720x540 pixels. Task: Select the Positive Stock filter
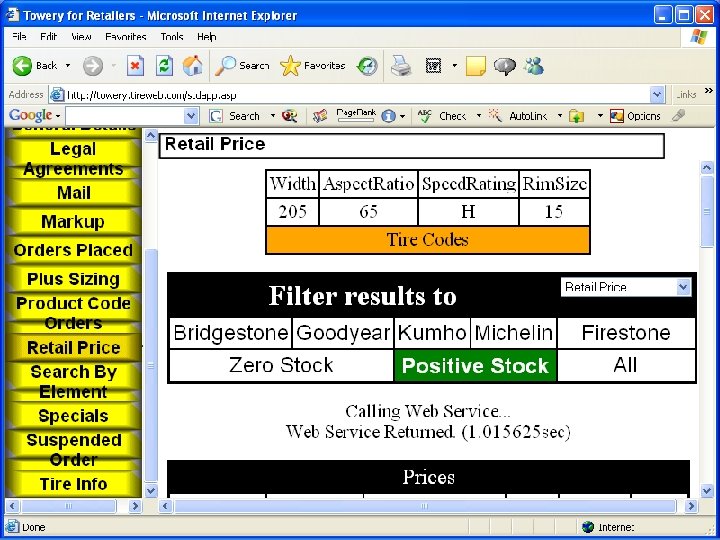(x=475, y=366)
